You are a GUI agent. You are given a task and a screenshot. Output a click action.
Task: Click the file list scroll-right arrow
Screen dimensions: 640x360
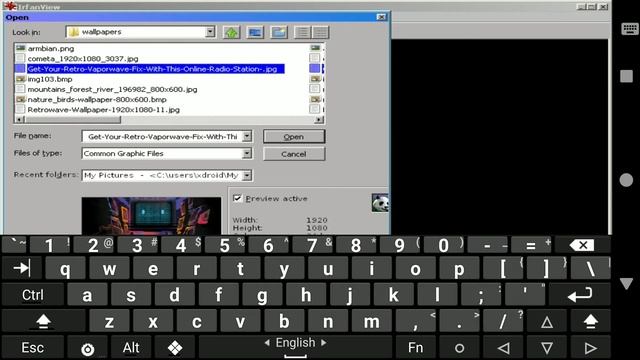tap(319, 120)
